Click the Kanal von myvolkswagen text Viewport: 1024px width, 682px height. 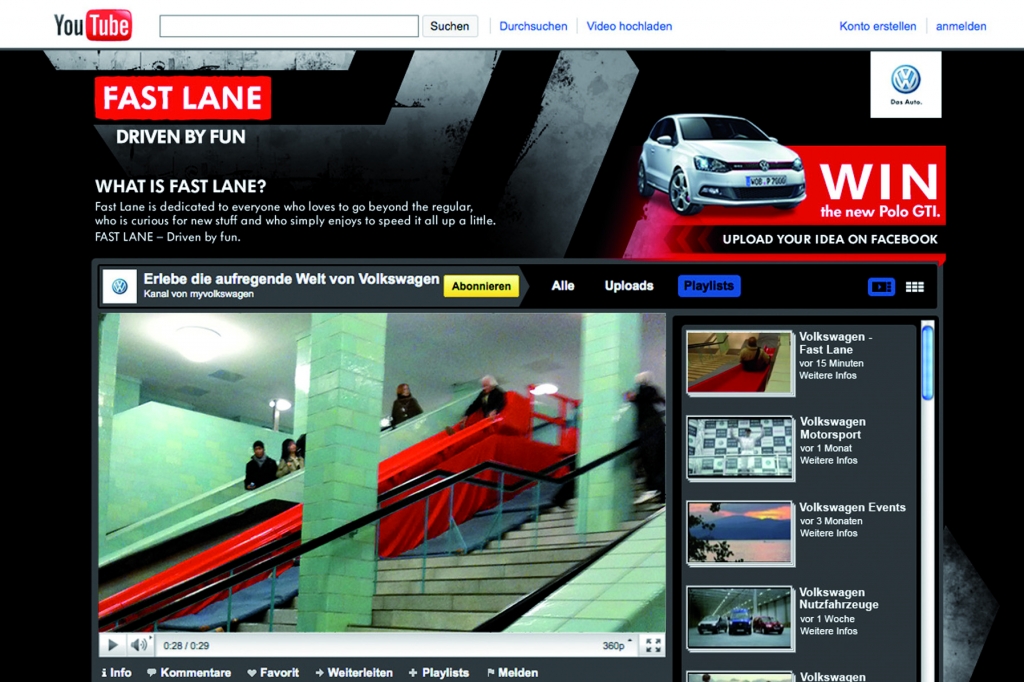[x=199, y=294]
